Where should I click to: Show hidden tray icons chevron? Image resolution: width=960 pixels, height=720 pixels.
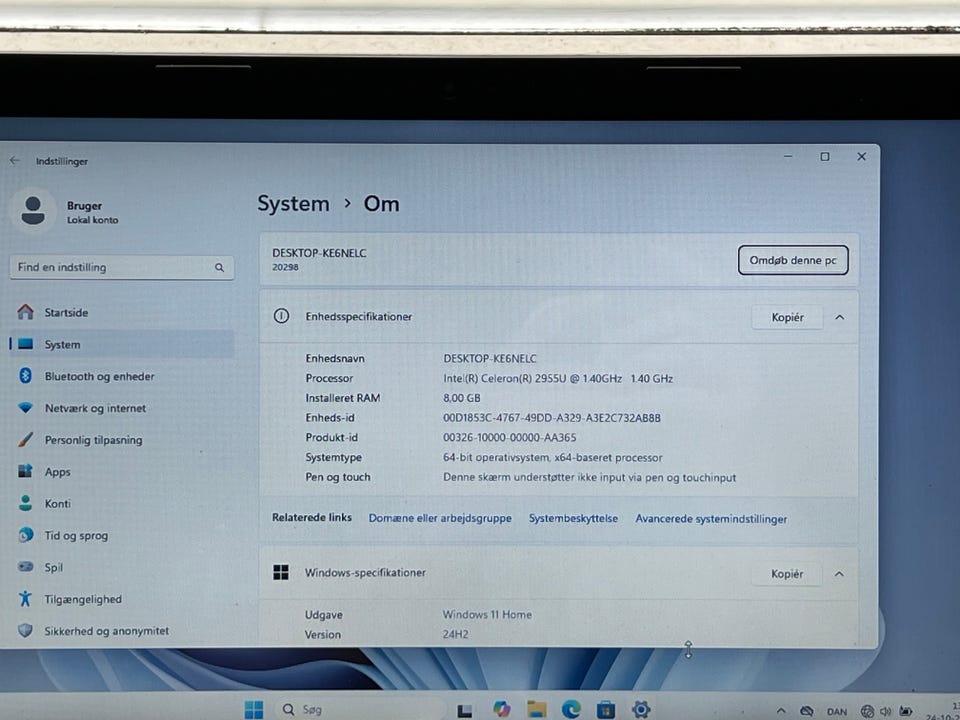tap(781, 711)
